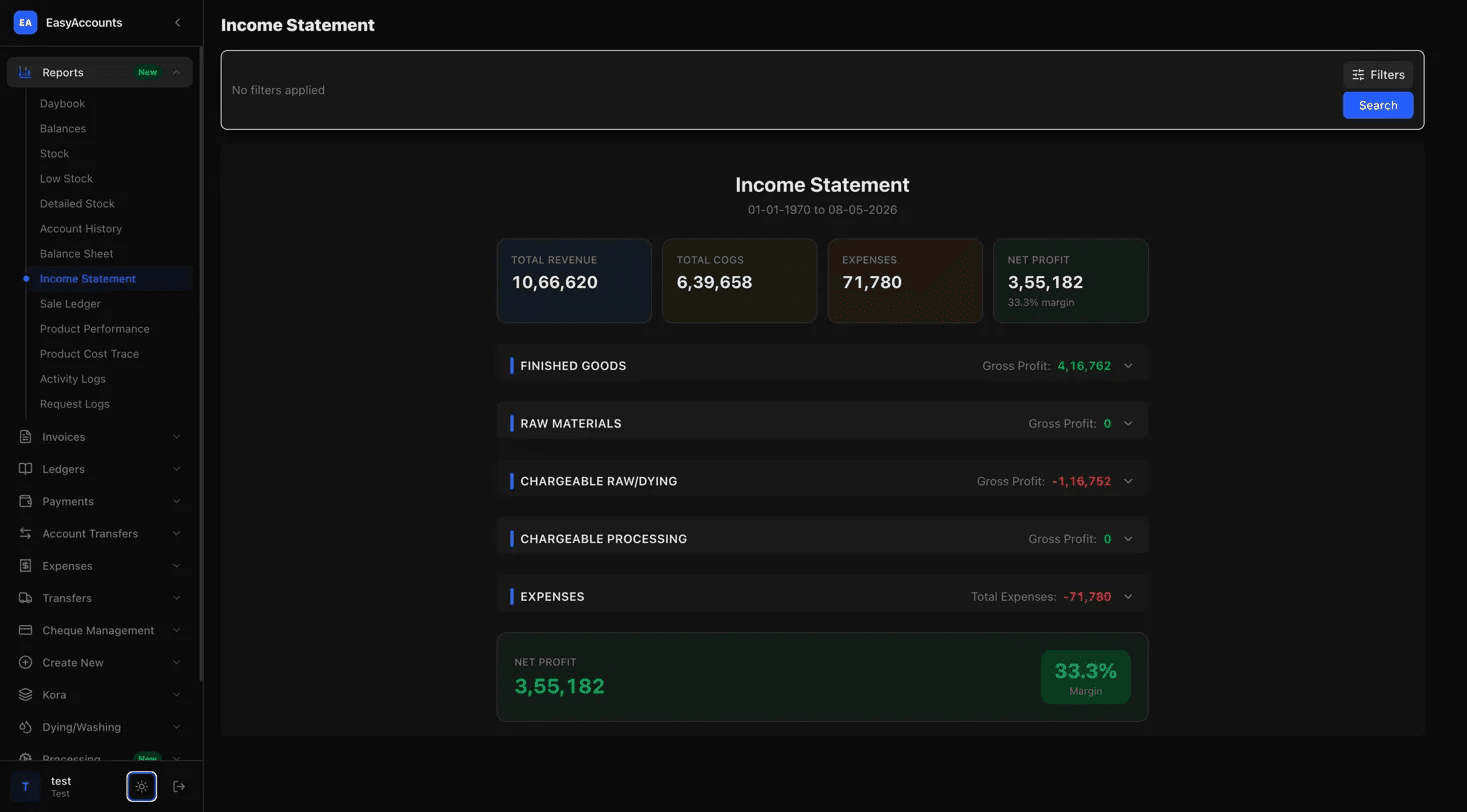Click the EasyAccounts EA logo icon
The height and width of the screenshot is (812, 1467).
[x=25, y=22]
